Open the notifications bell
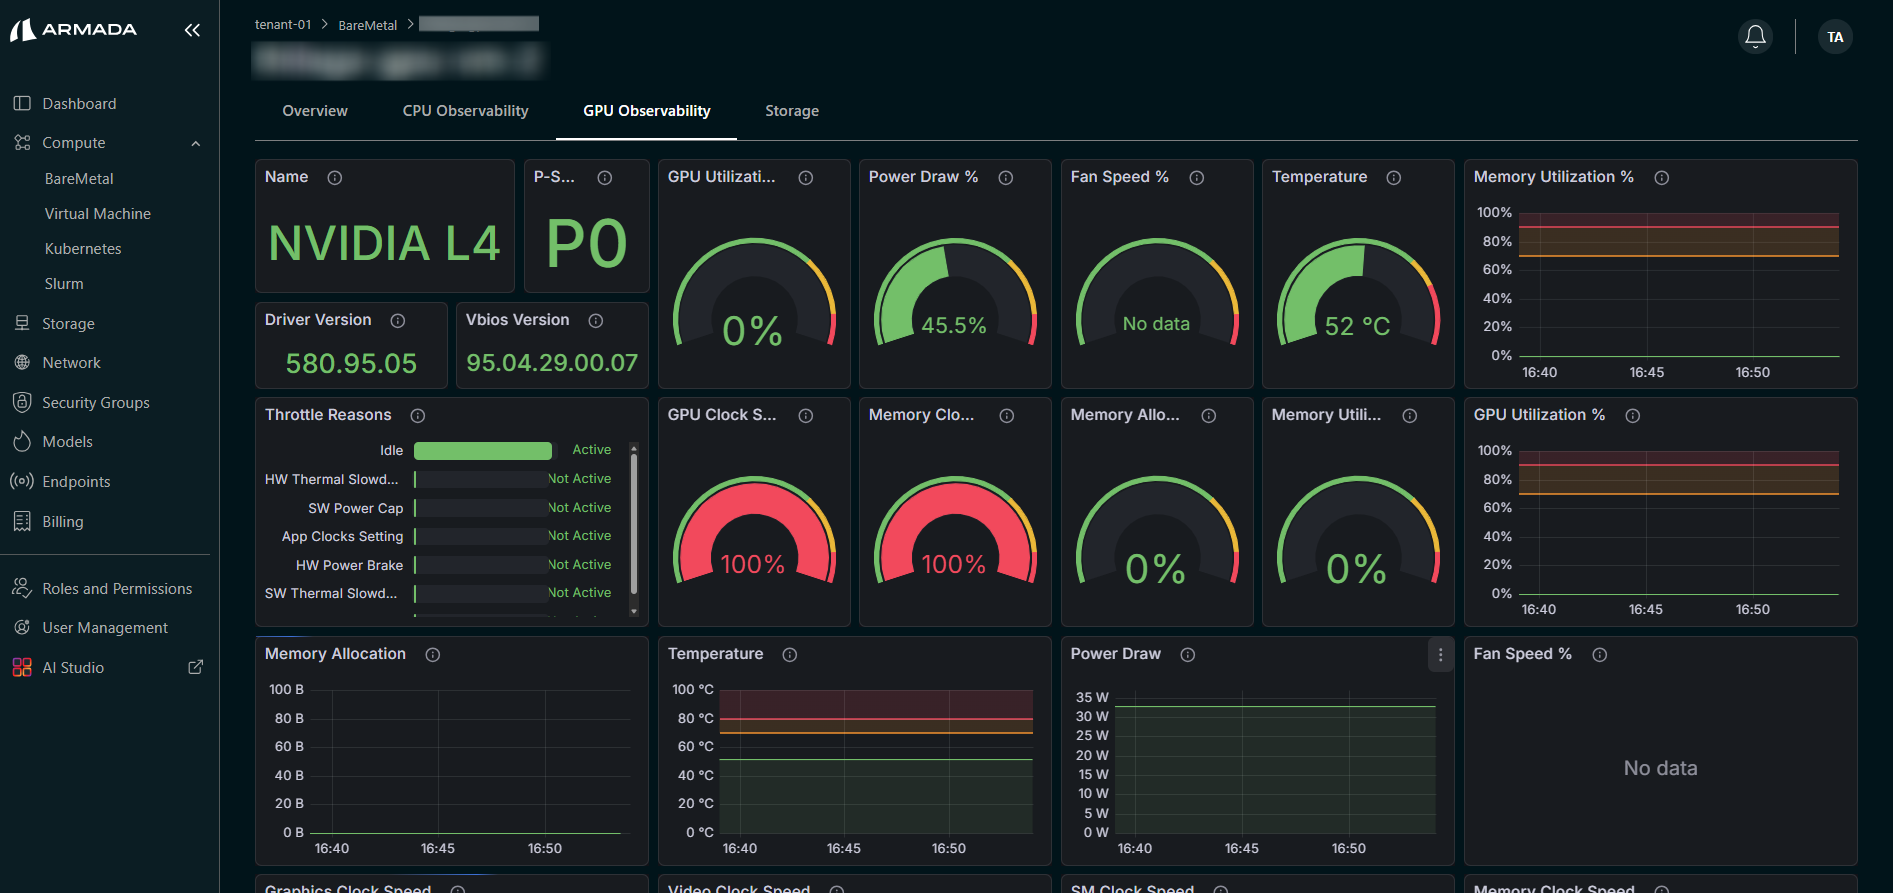Screen dimensions: 1894x894 [x=1755, y=37]
